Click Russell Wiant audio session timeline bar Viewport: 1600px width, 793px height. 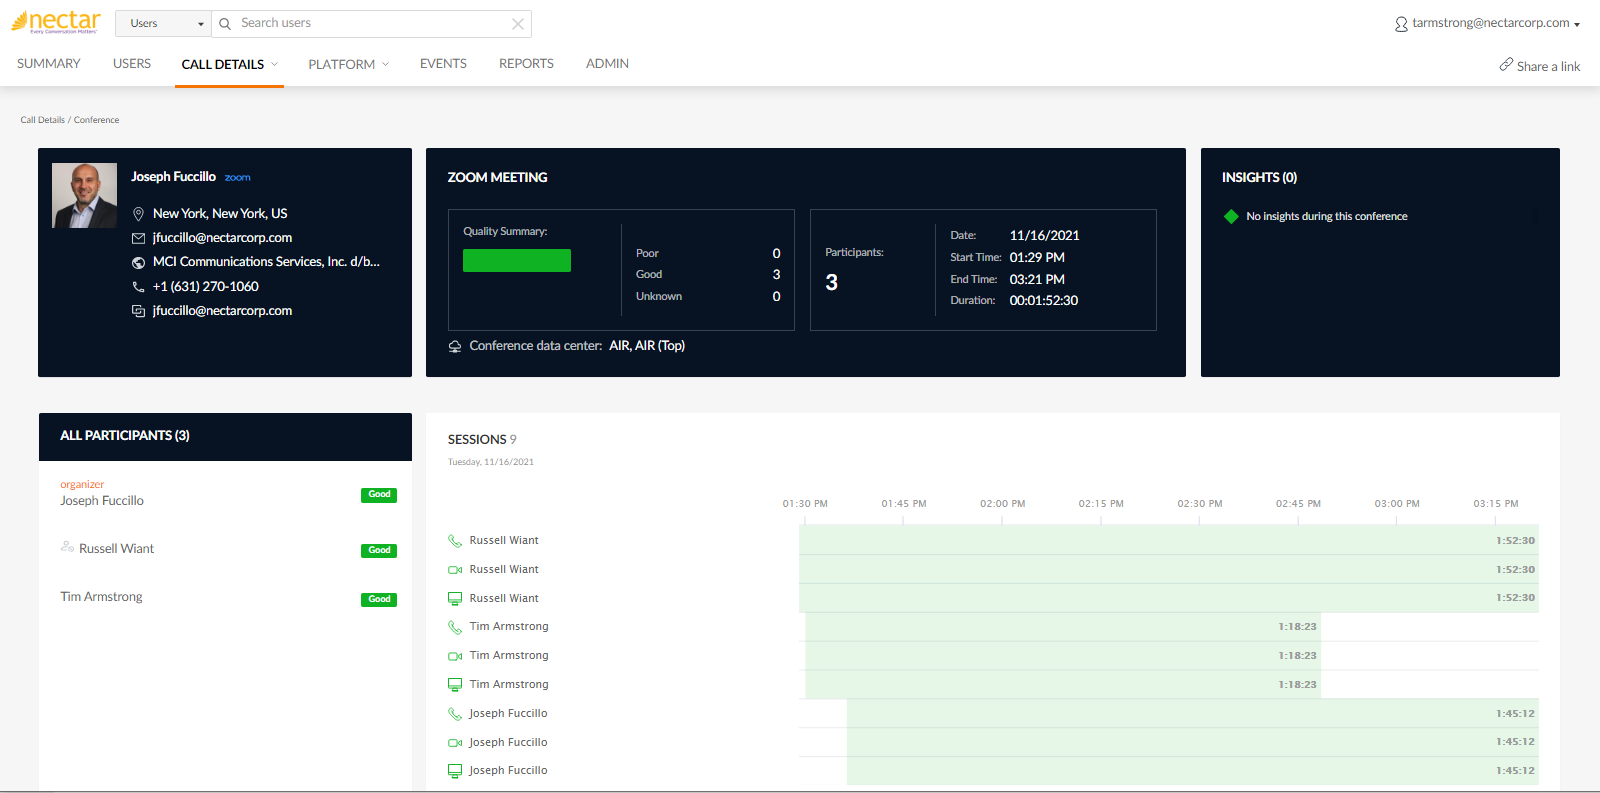click(1169, 540)
